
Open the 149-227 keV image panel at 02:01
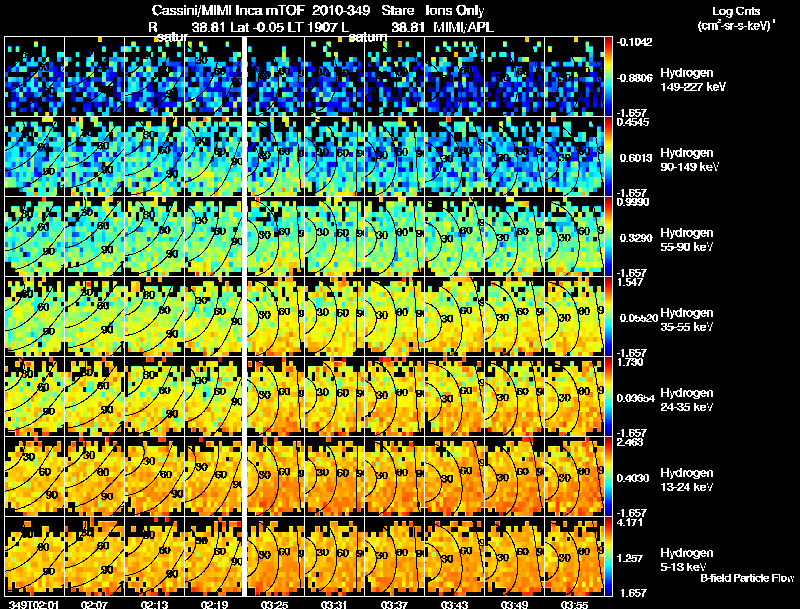click(35, 77)
